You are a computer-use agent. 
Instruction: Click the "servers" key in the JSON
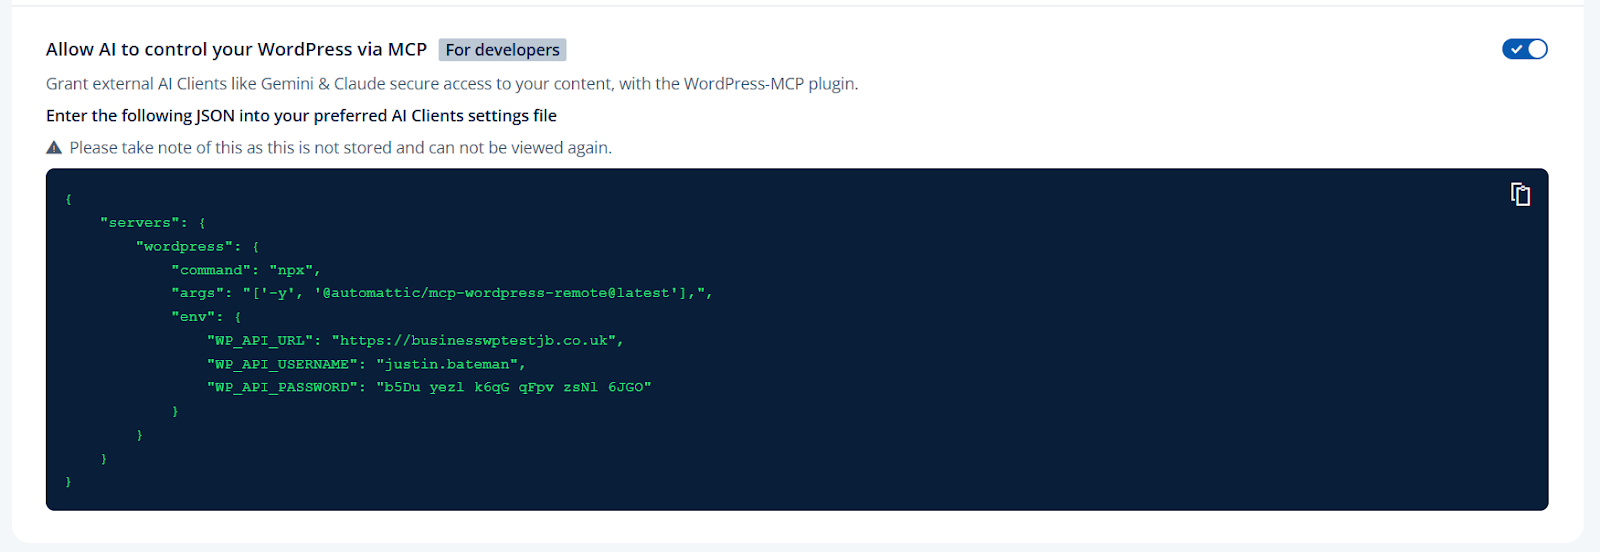(140, 223)
